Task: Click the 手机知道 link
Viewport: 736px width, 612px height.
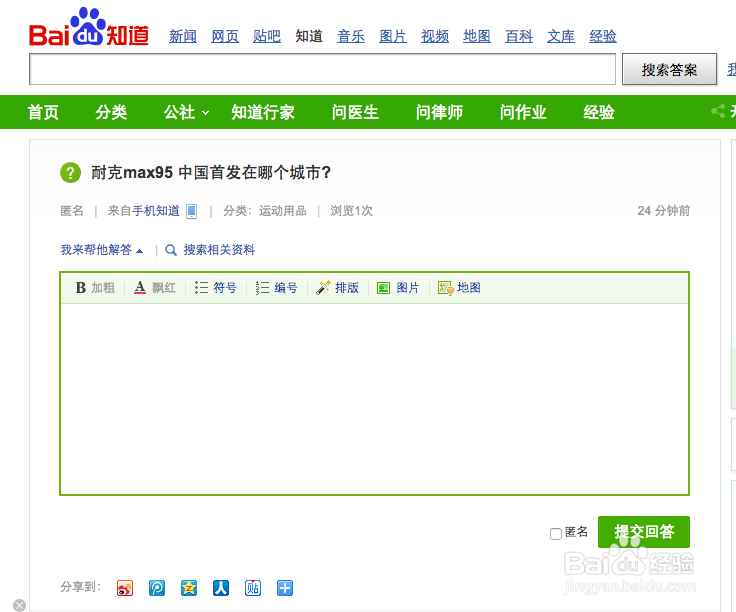Action: 156,211
